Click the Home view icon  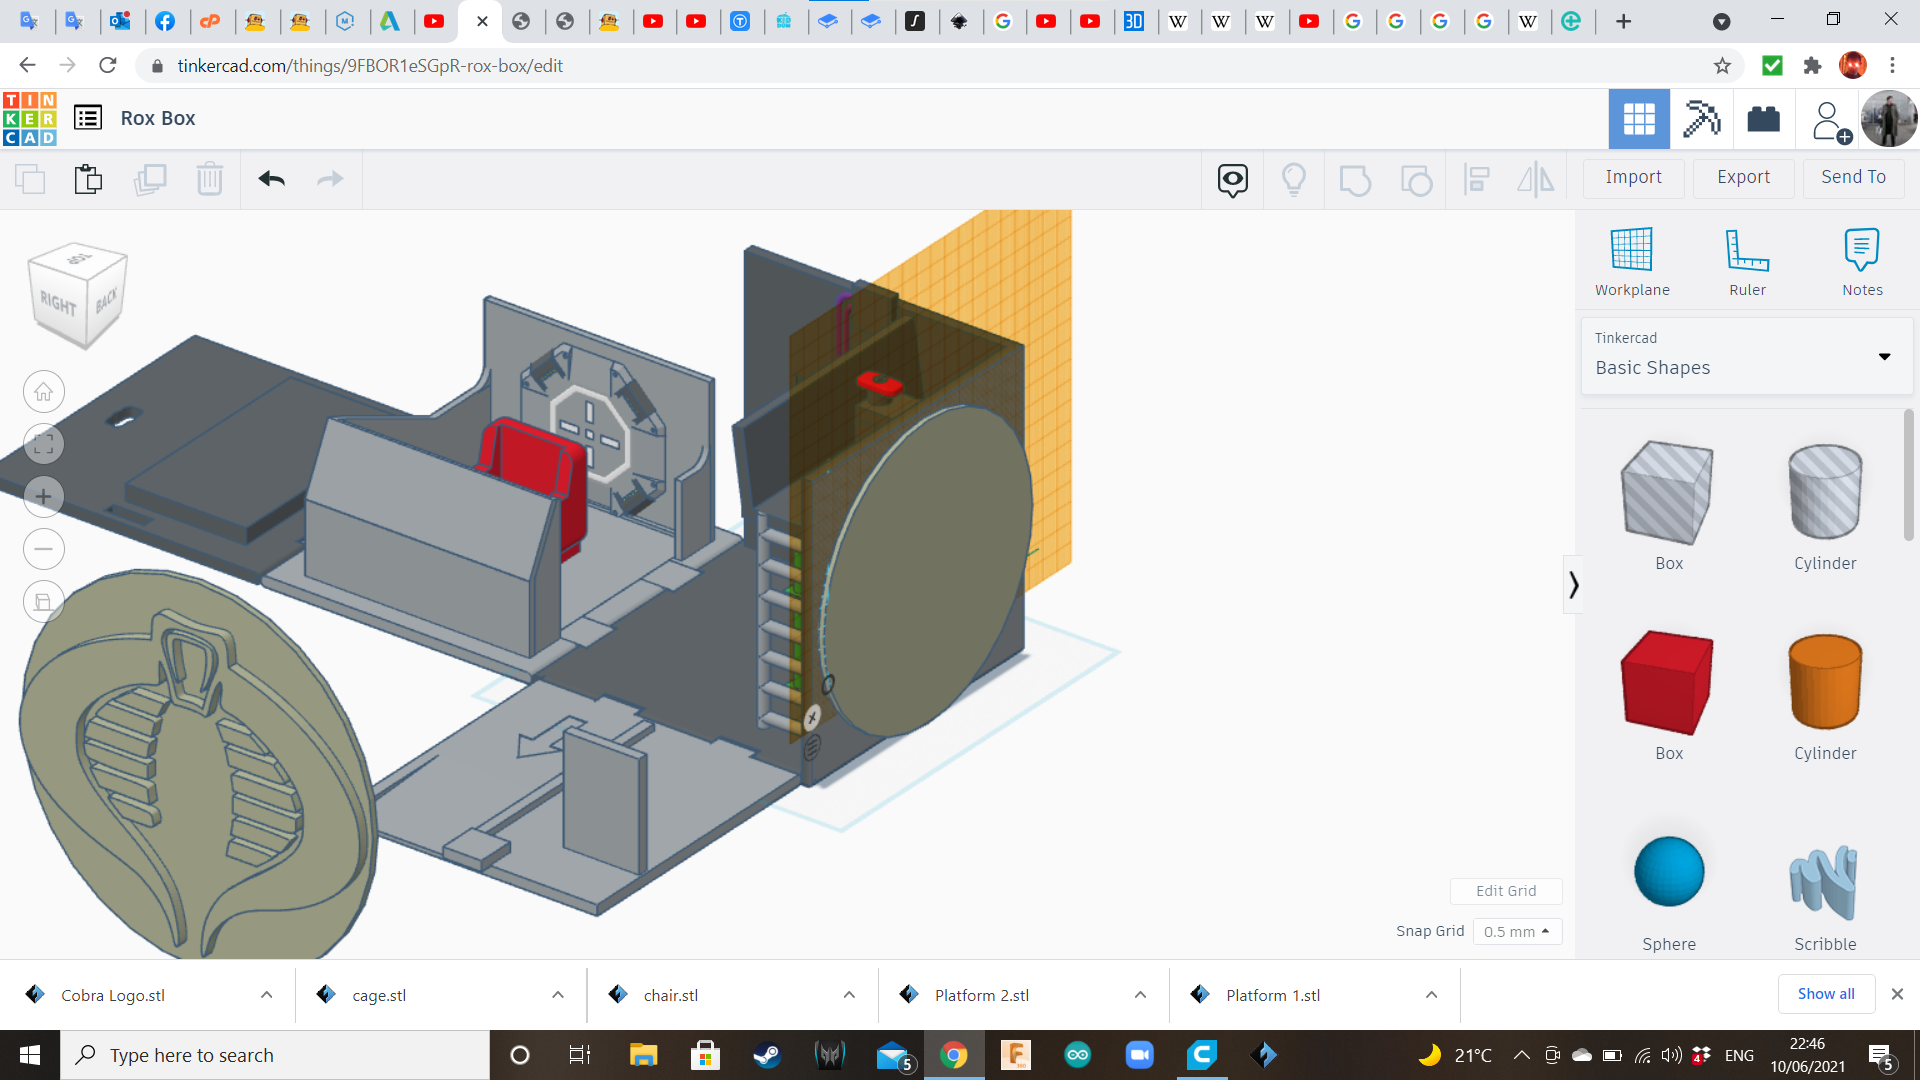click(x=44, y=392)
